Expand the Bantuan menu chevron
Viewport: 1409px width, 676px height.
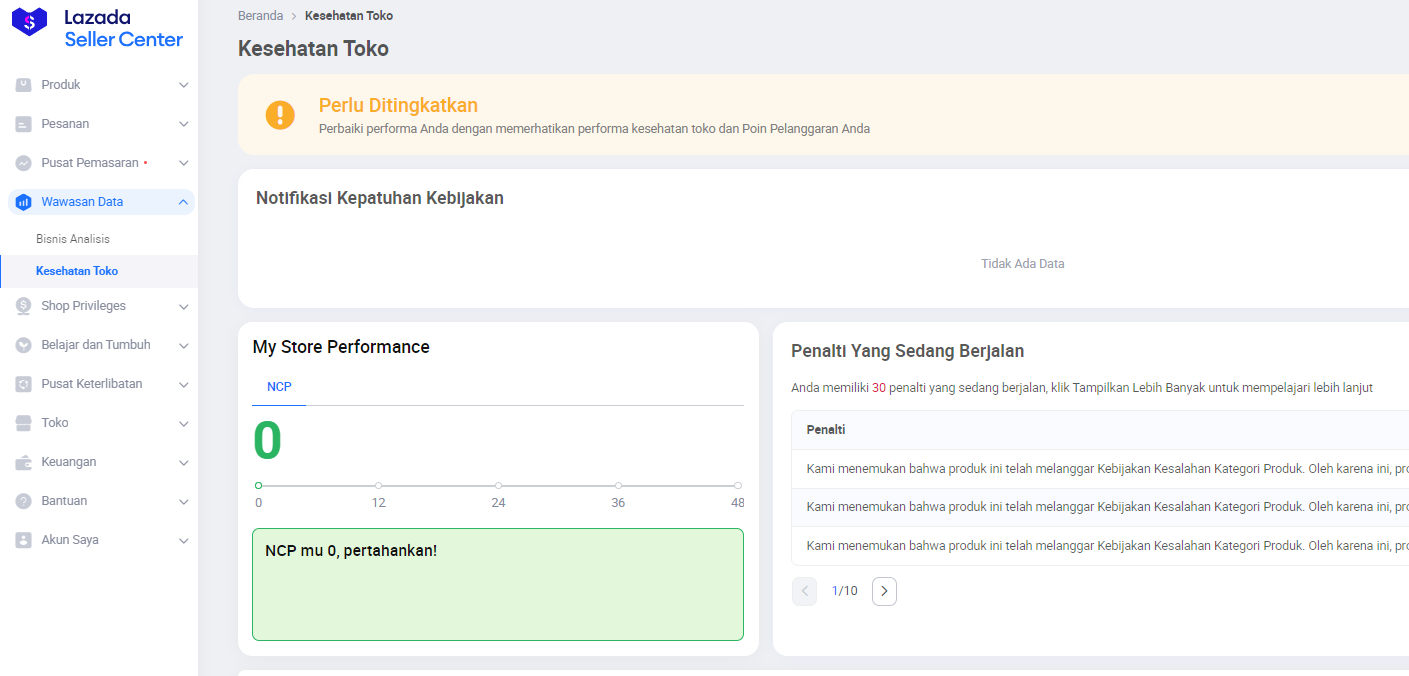(x=183, y=501)
